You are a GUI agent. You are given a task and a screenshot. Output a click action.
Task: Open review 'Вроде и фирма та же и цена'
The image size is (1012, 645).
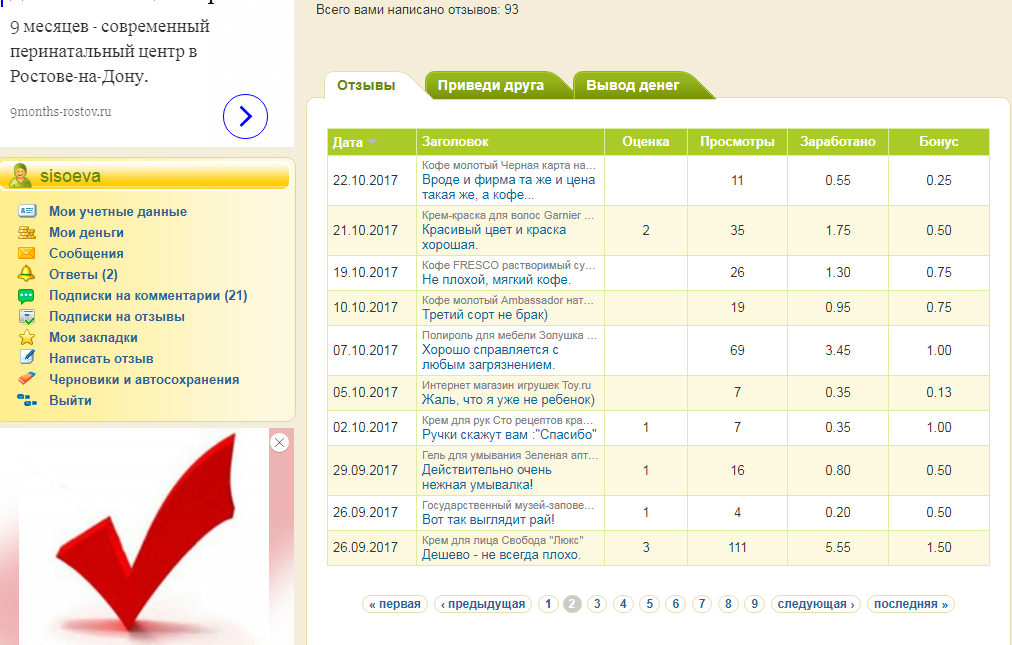[x=509, y=187]
